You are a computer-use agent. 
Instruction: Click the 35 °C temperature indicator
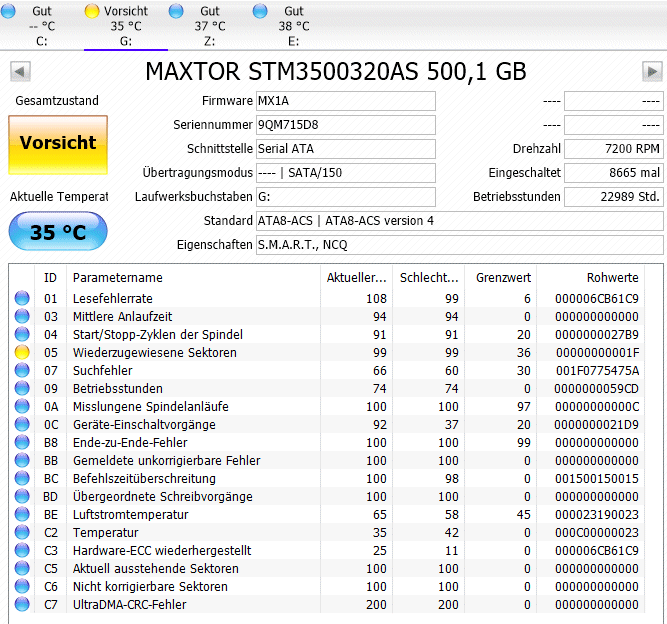click(x=58, y=232)
